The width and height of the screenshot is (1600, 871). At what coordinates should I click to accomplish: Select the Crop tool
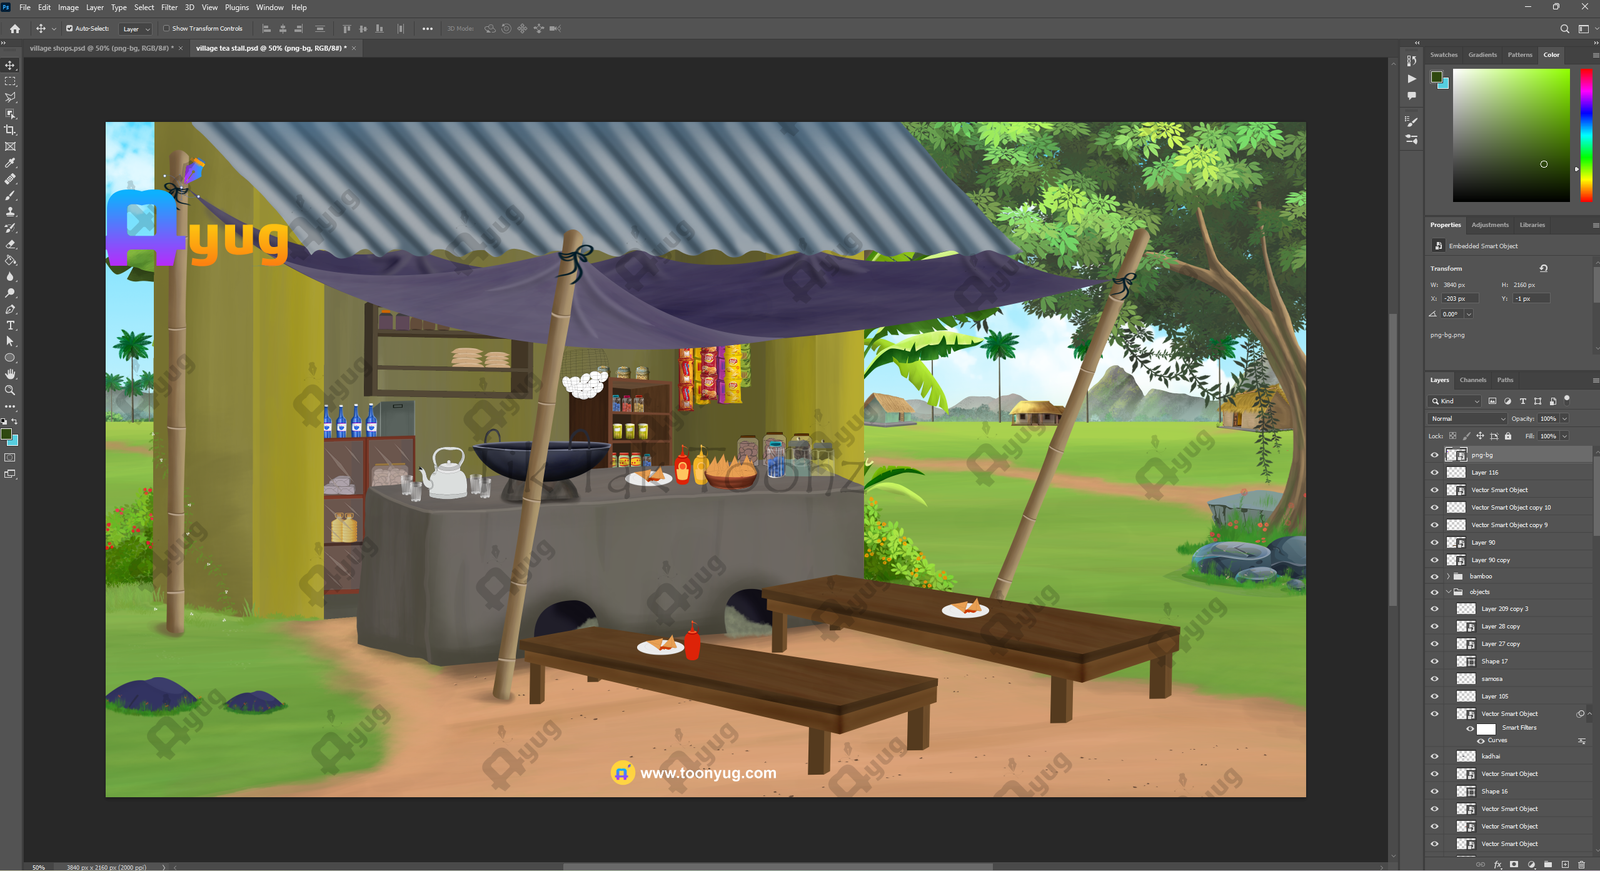(x=10, y=130)
